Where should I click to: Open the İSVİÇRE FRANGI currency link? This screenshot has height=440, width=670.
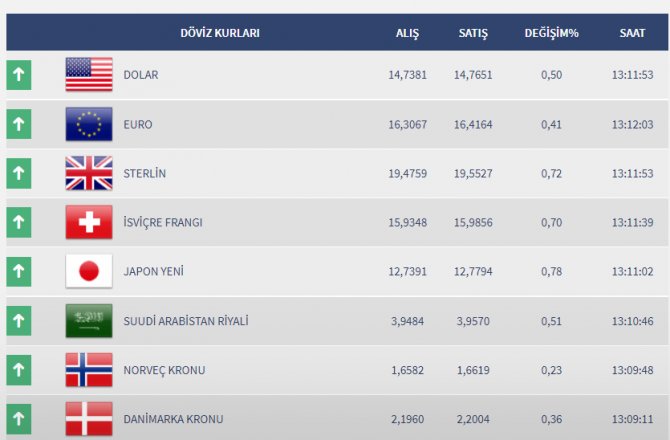[x=162, y=222]
